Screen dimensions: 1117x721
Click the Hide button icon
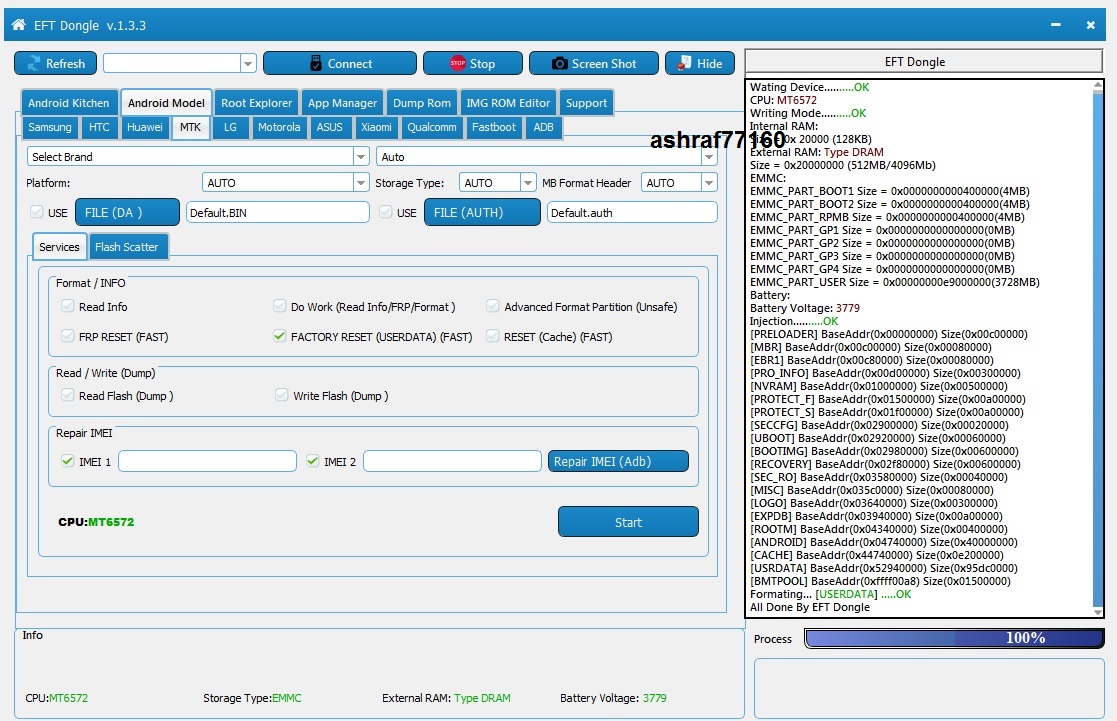click(x=684, y=63)
